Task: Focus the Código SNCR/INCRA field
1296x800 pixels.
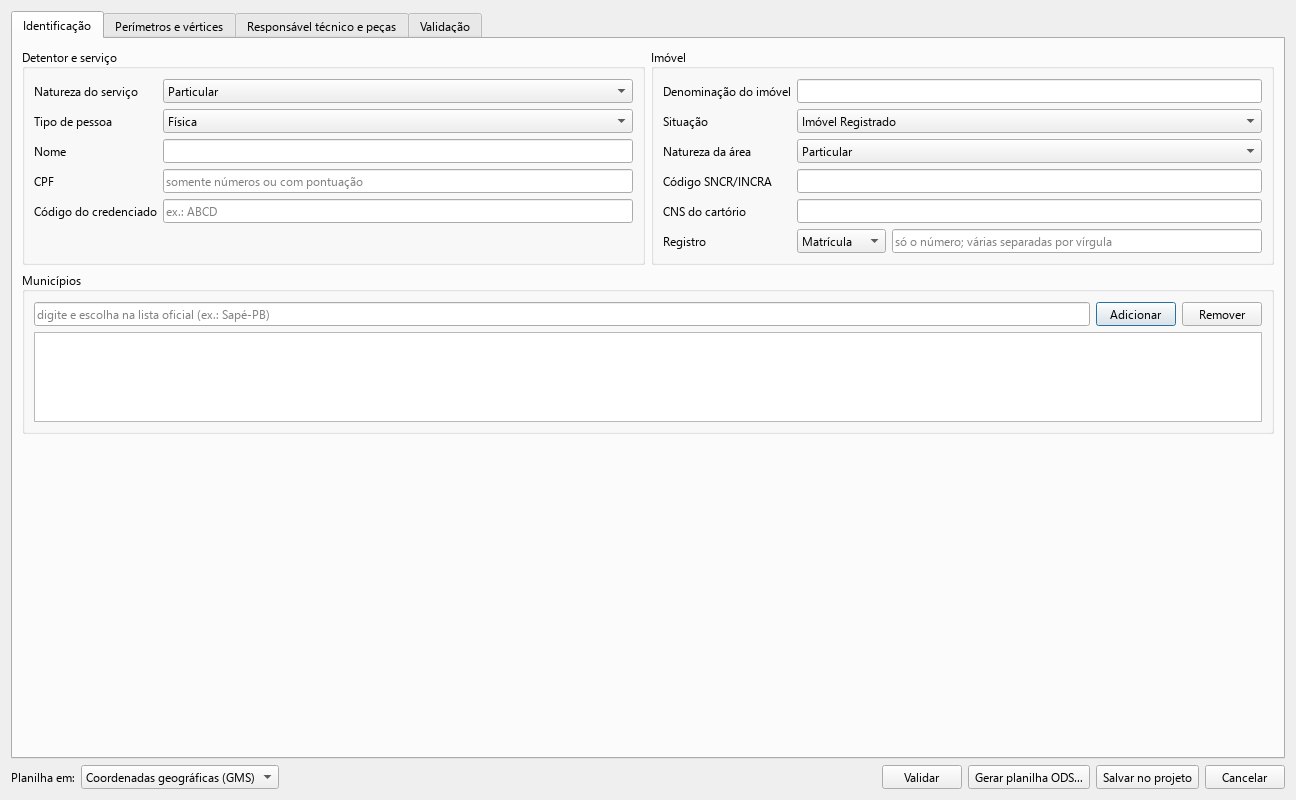Action: tap(1029, 181)
